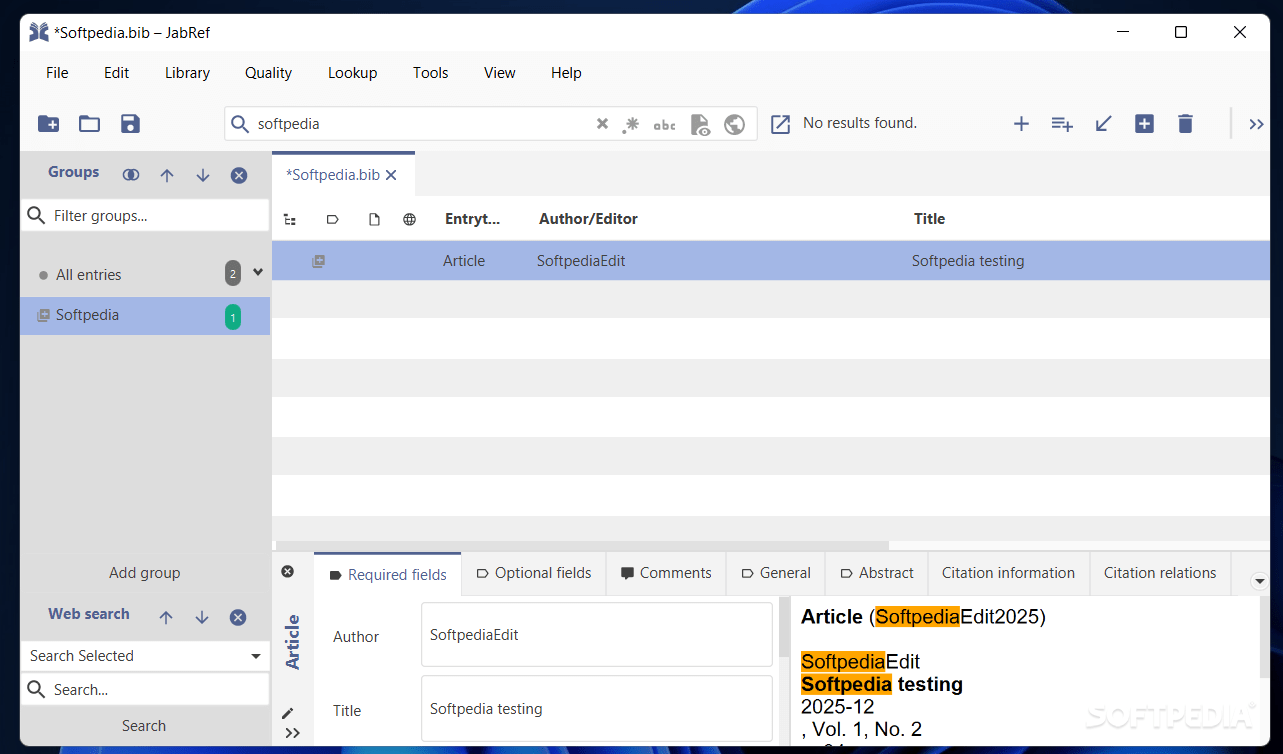The image size is (1283, 754).
Task: Click the Web search query field
Action: (x=145, y=690)
